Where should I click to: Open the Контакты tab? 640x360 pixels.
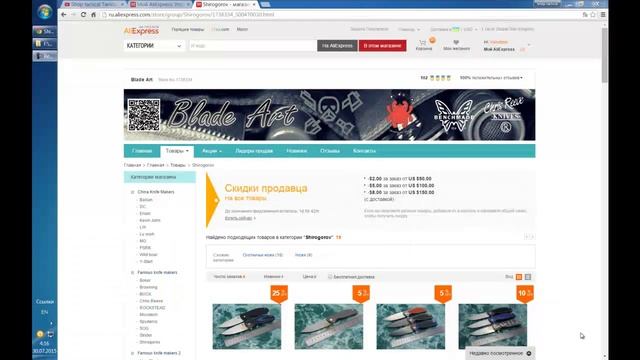(x=364, y=151)
